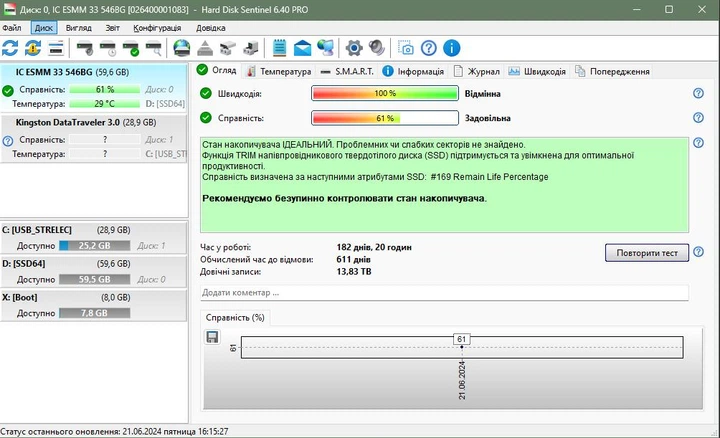Click the blue refresh arrows toolbar icon
This screenshot has height=438, width=720.
pyautogui.click(x=10, y=48)
